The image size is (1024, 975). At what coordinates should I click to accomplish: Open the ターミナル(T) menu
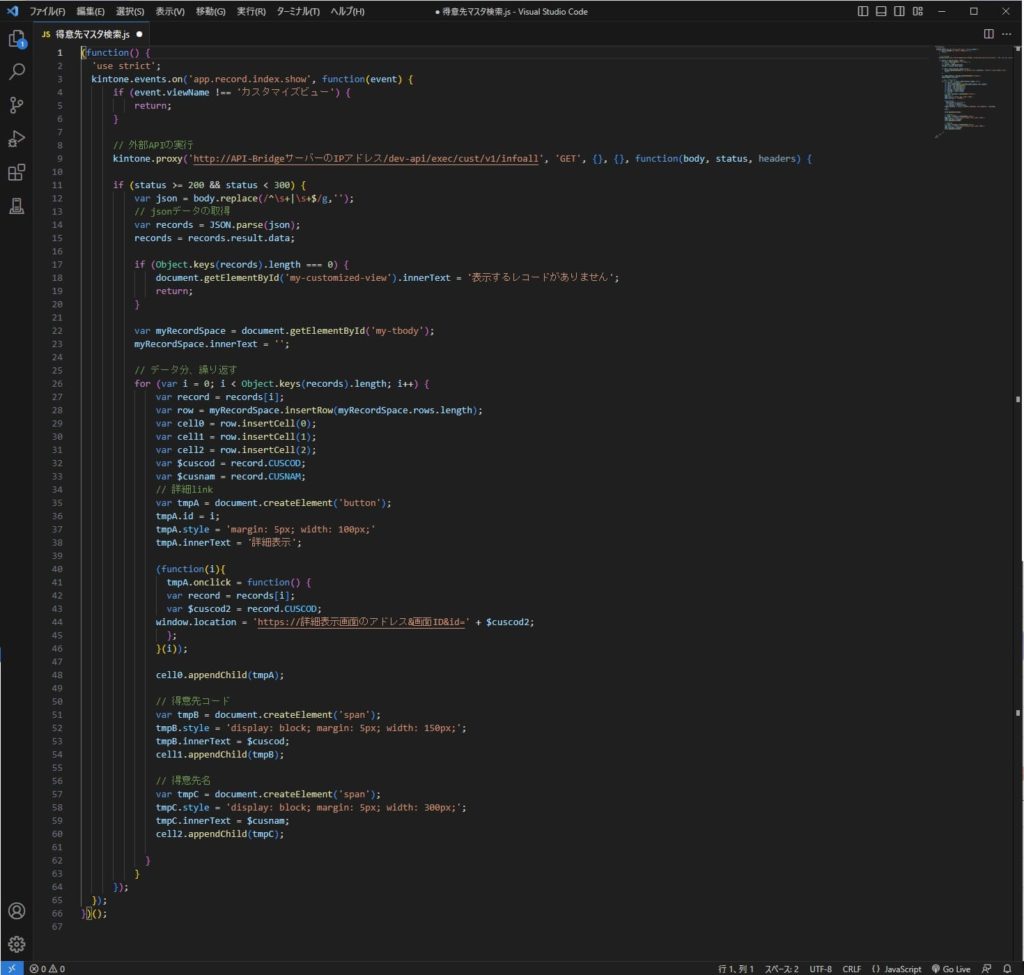tap(298, 12)
